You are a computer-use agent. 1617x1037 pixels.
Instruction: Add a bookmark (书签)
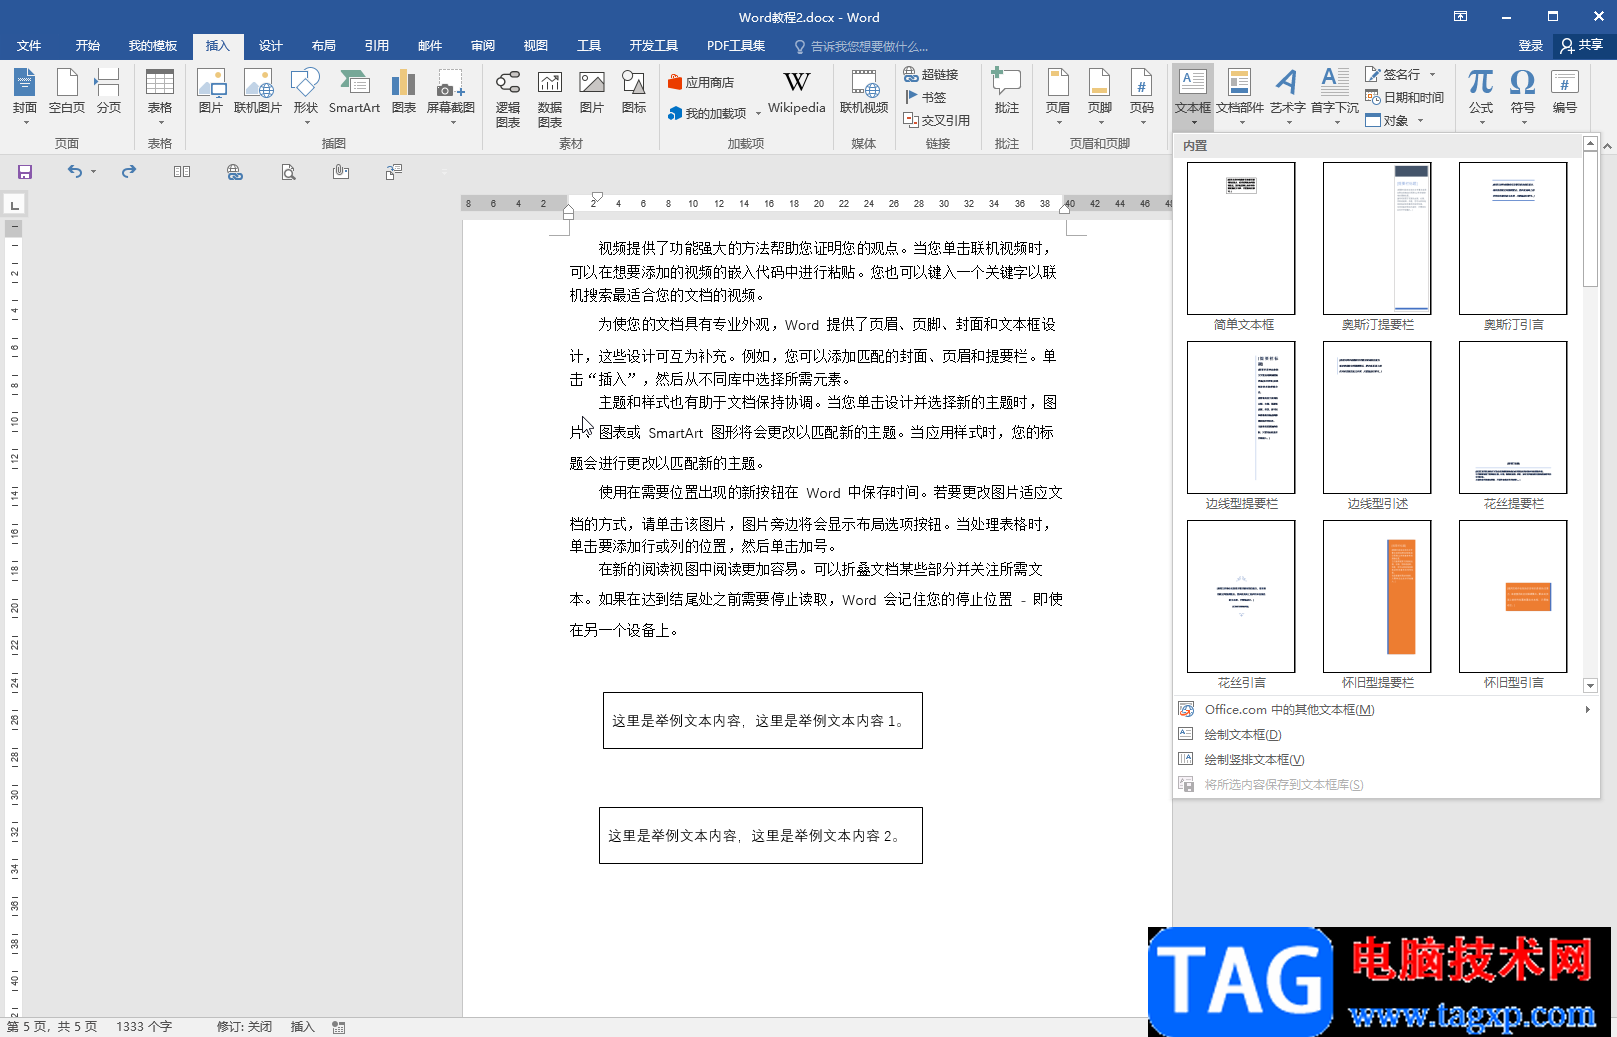[x=925, y=97]
